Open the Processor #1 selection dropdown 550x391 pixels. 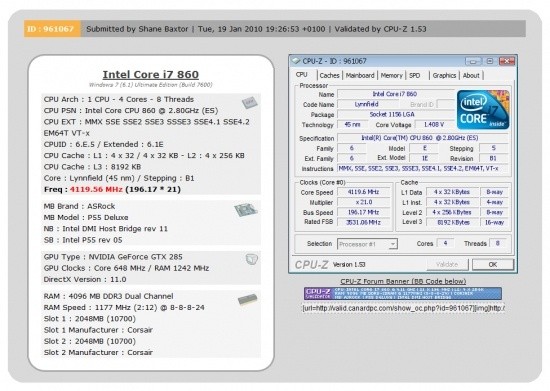367,244
